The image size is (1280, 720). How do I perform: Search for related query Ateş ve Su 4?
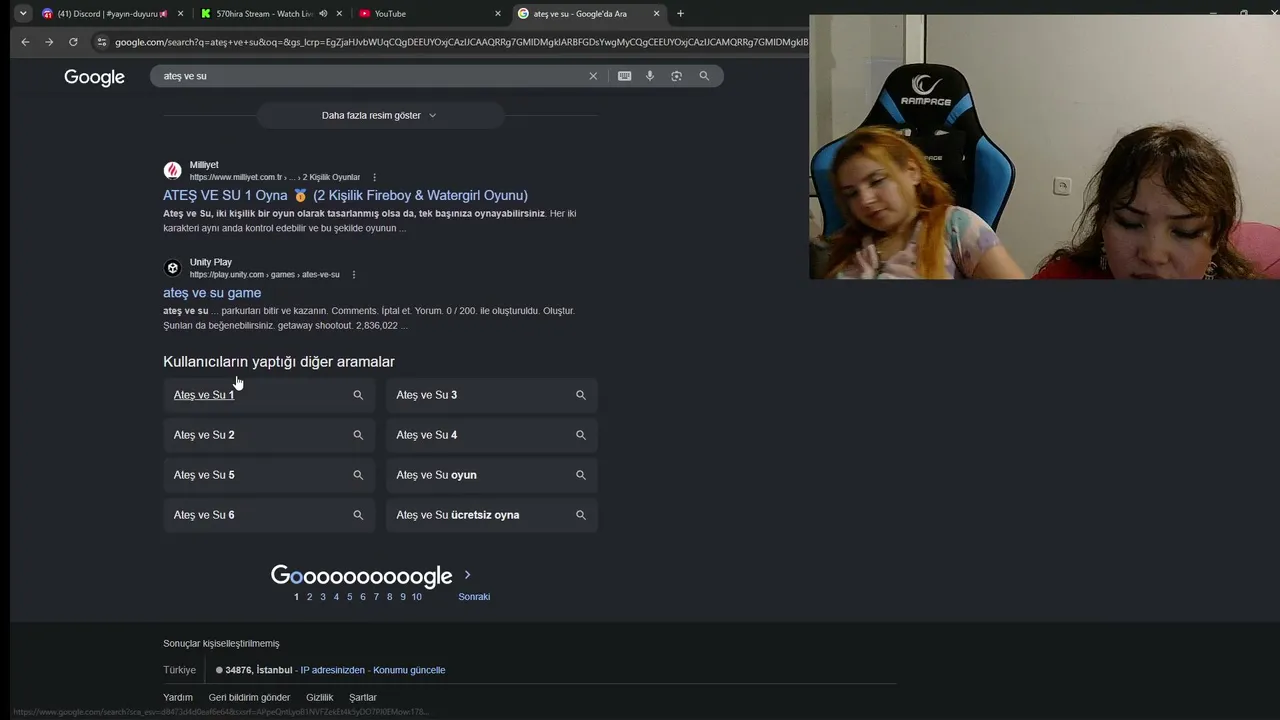[x=492, y=435]
